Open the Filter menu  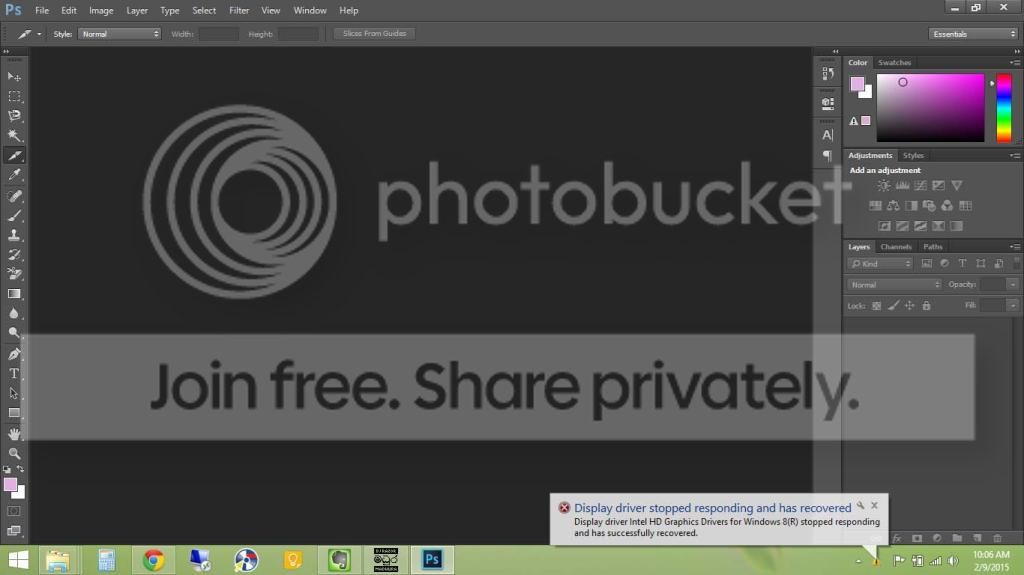[x=239, y=10]
